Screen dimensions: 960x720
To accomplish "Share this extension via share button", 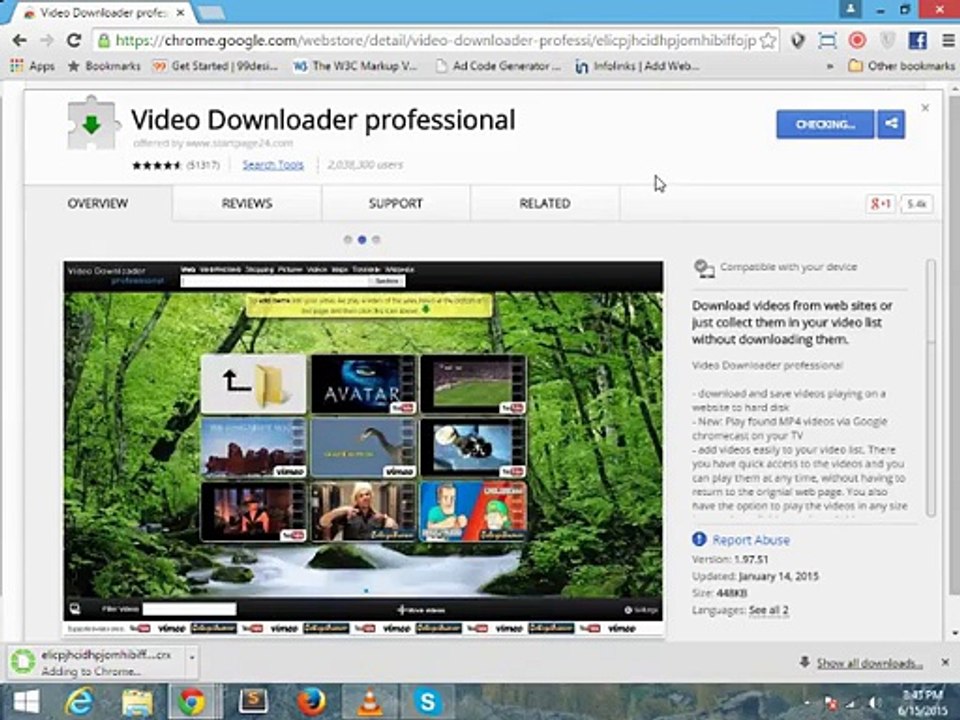I will click(x=891, y=124).
